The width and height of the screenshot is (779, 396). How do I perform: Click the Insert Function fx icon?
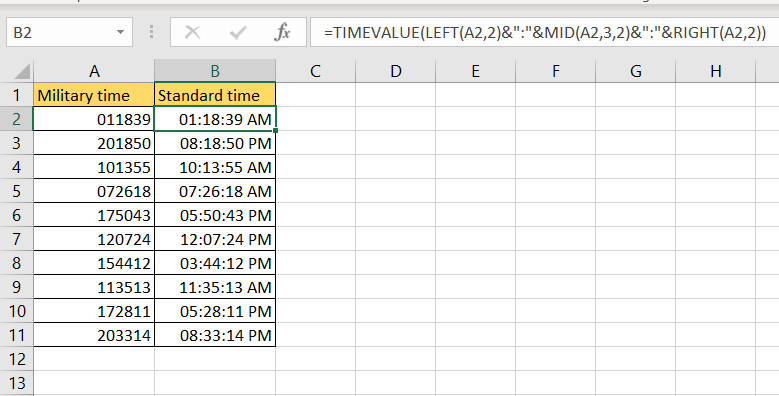[282, 33]
